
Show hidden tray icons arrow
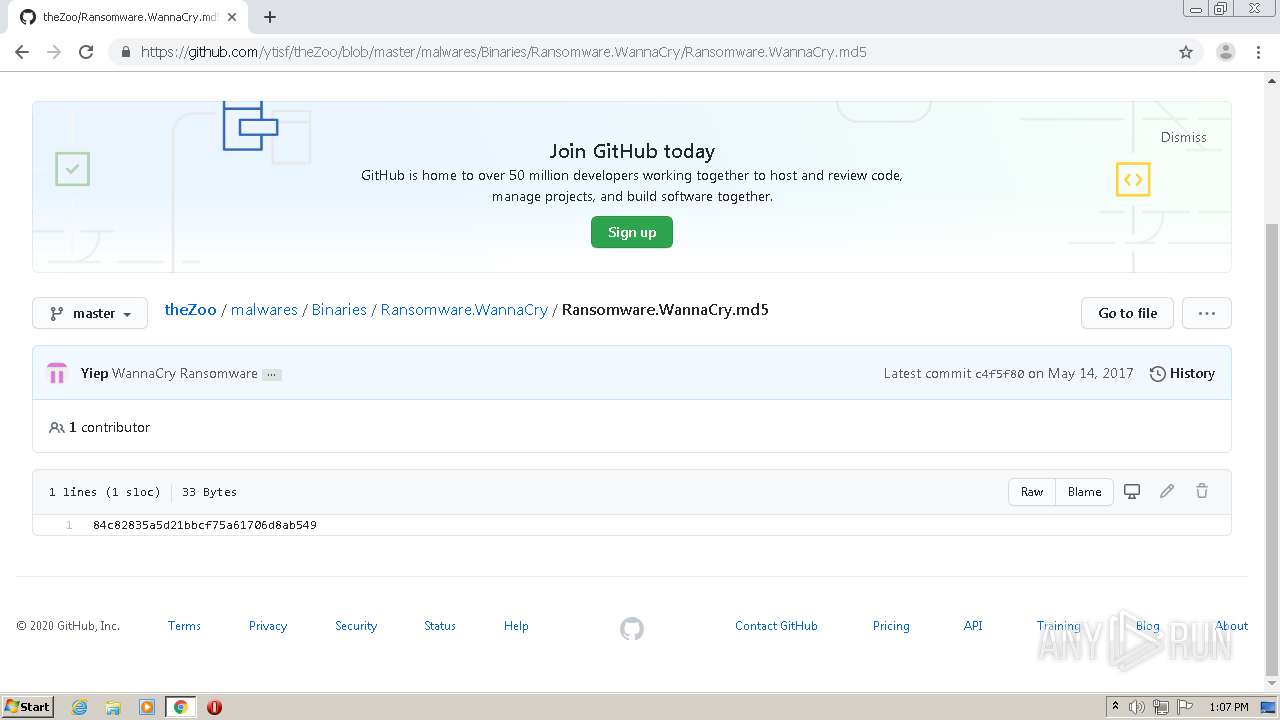(x=1115, y=707)
